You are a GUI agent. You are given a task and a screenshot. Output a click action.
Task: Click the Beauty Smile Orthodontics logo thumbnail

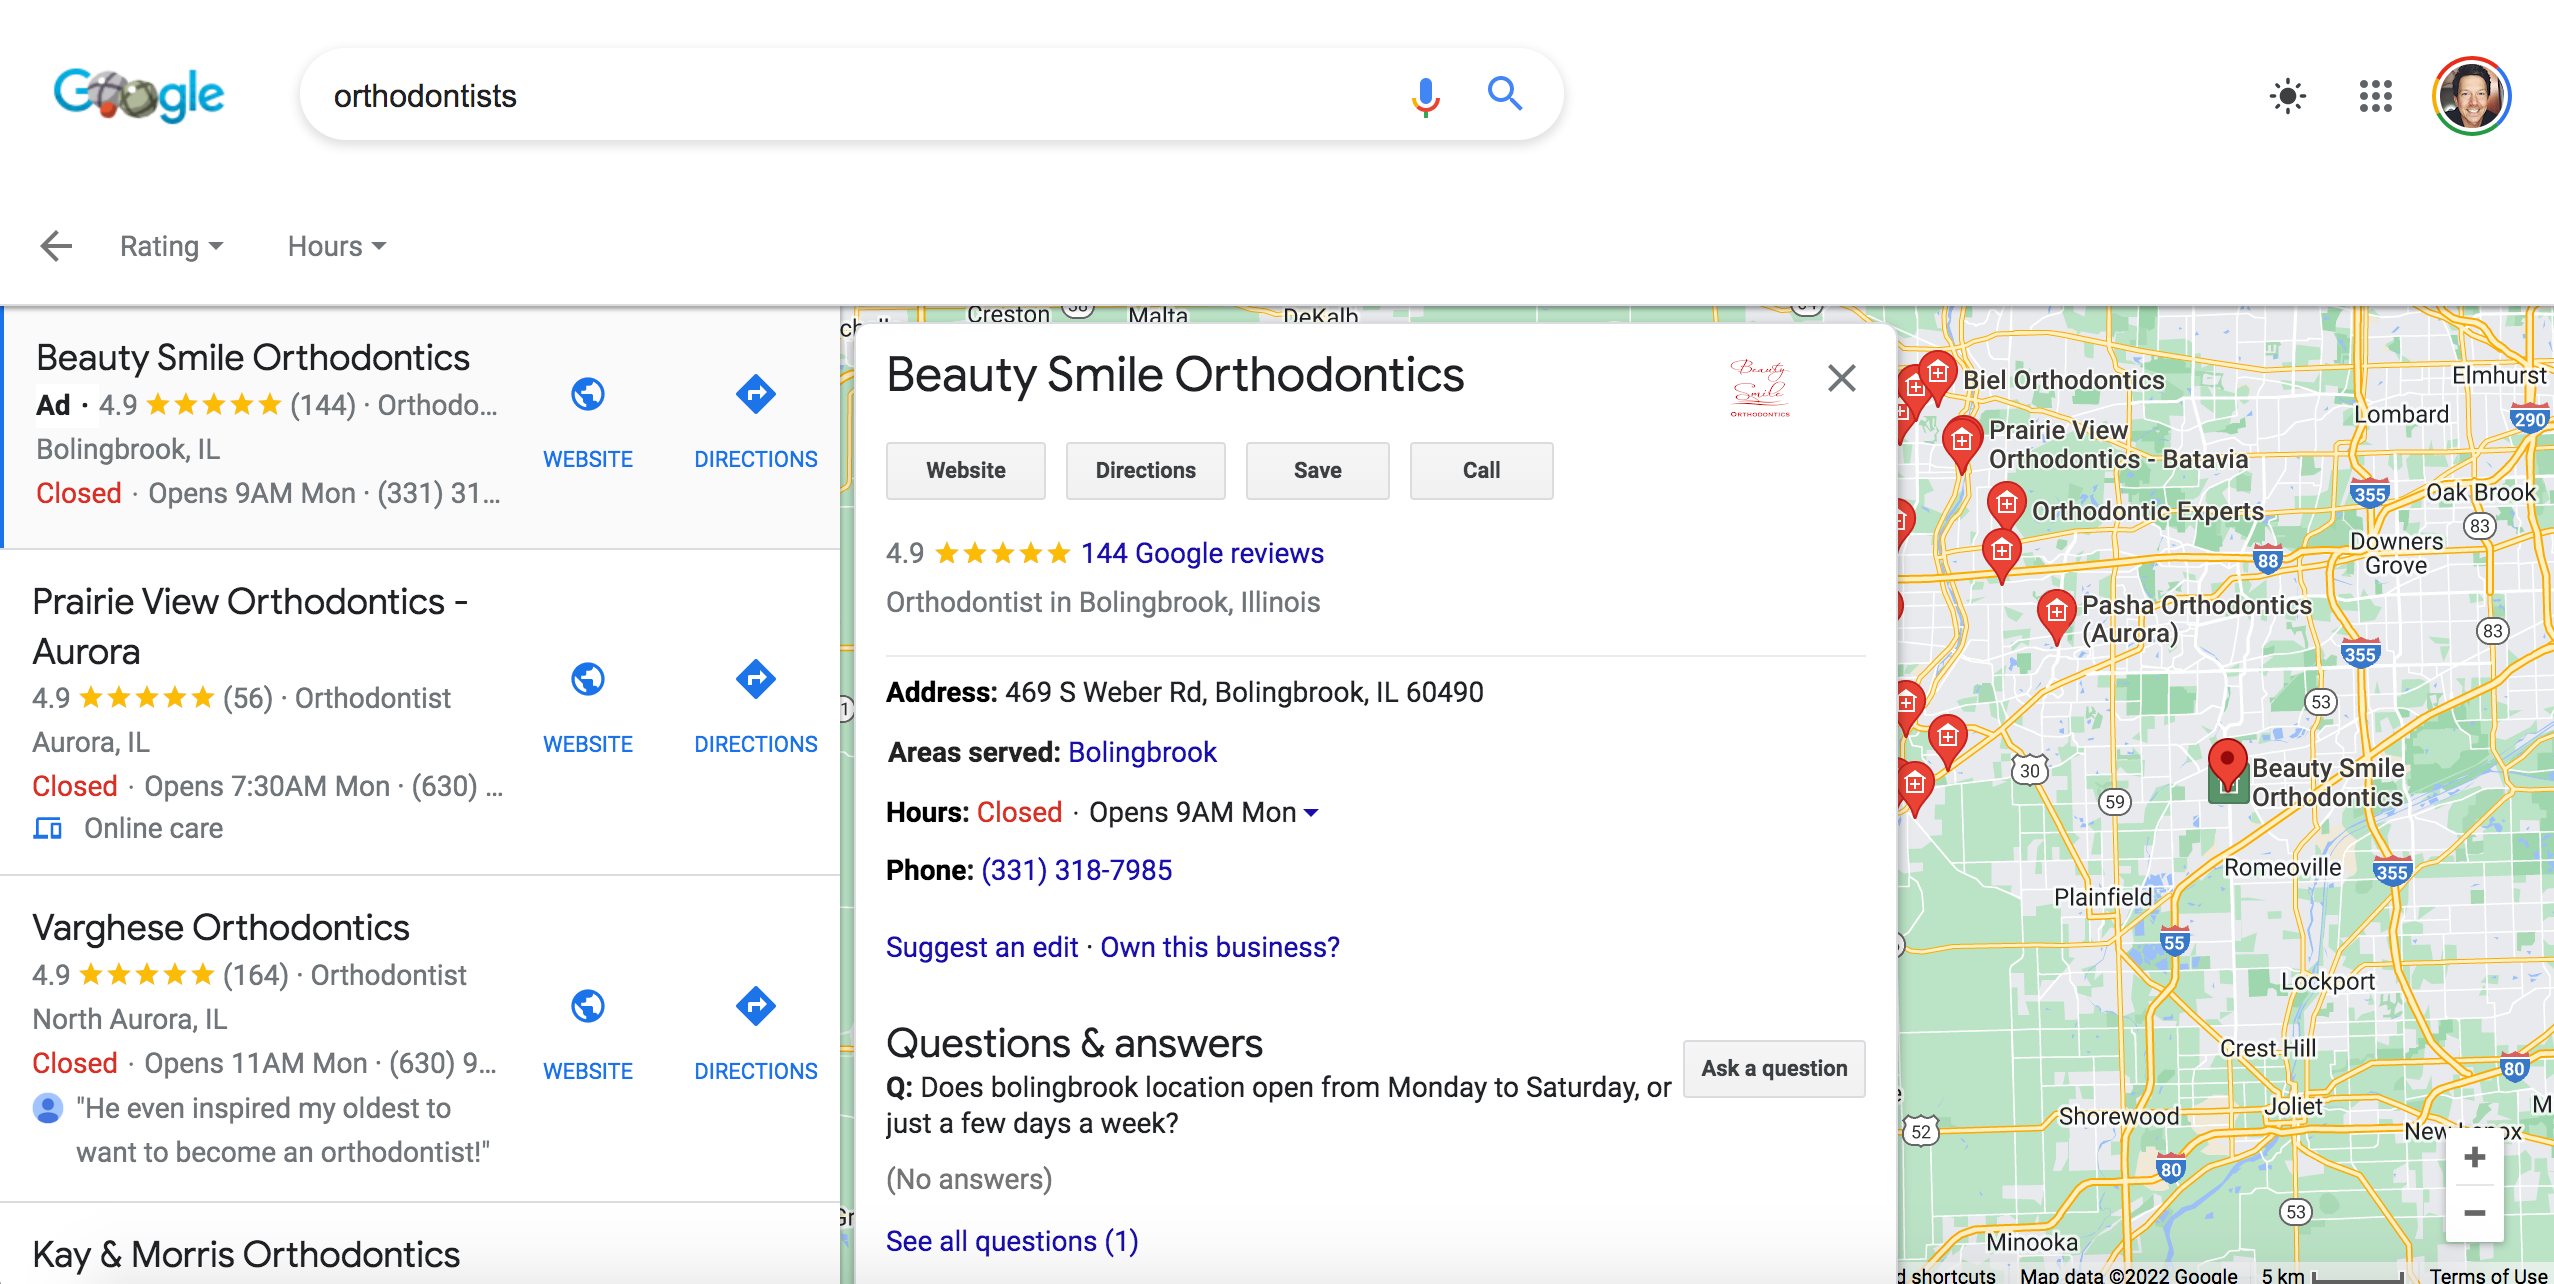pyautogui.click(x=1760, y=388)
